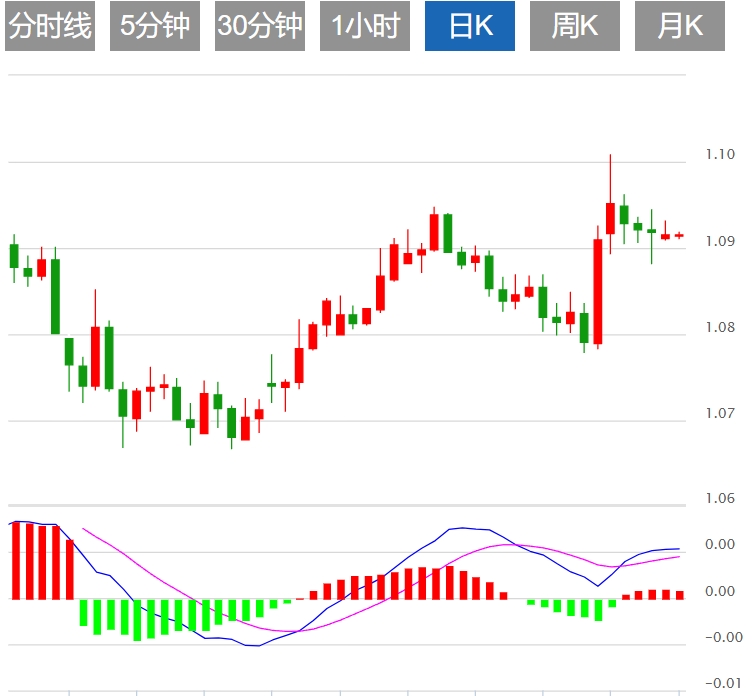
Task: Open the 月K monthly chart
Action: pos(680,26)
